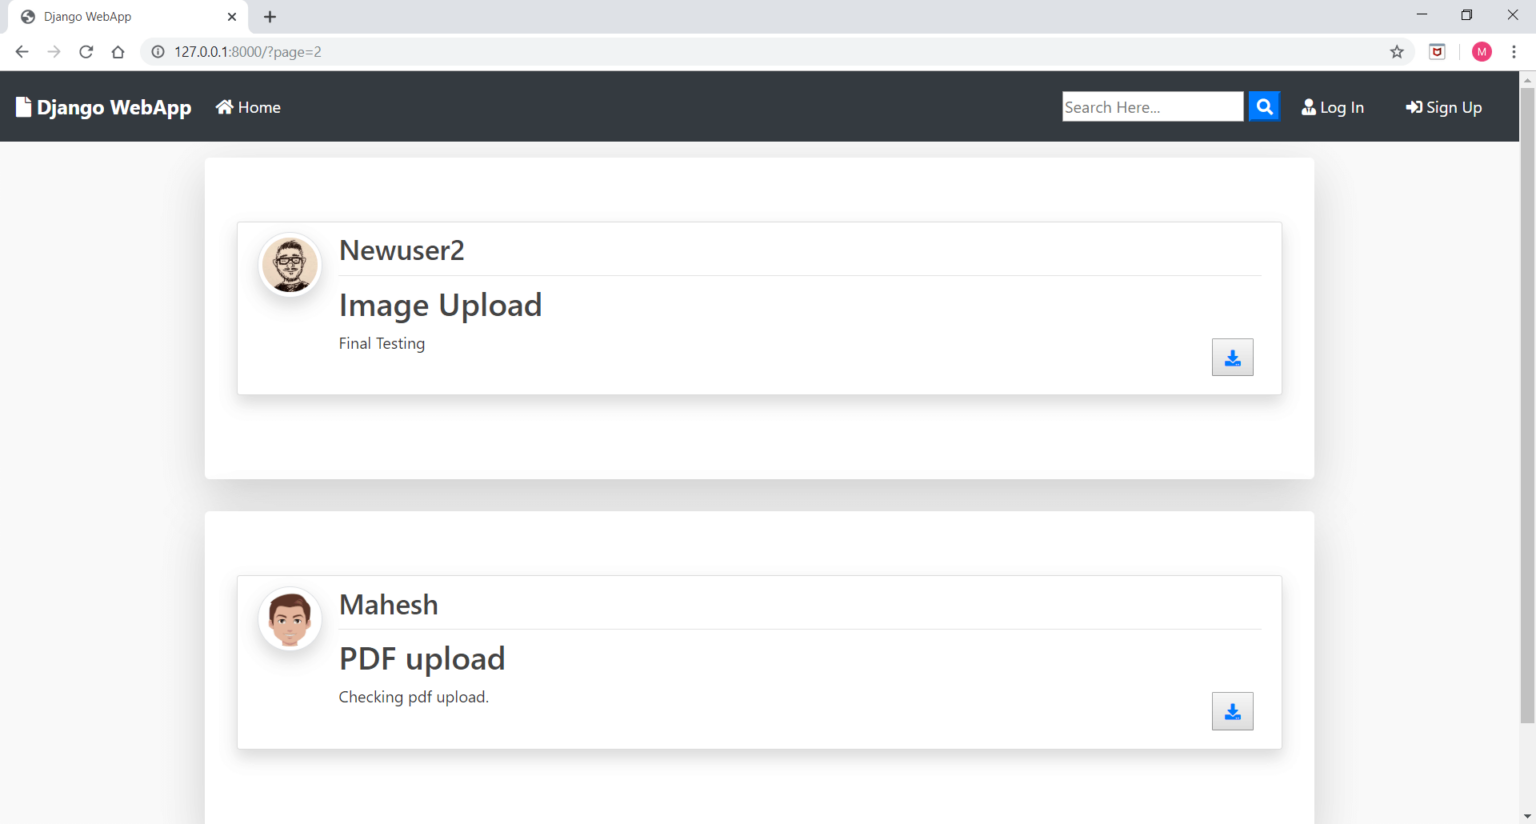Click the site info icon in address bar
The height and width of the screenshot is (824, 1536).
tap(158, 51)
